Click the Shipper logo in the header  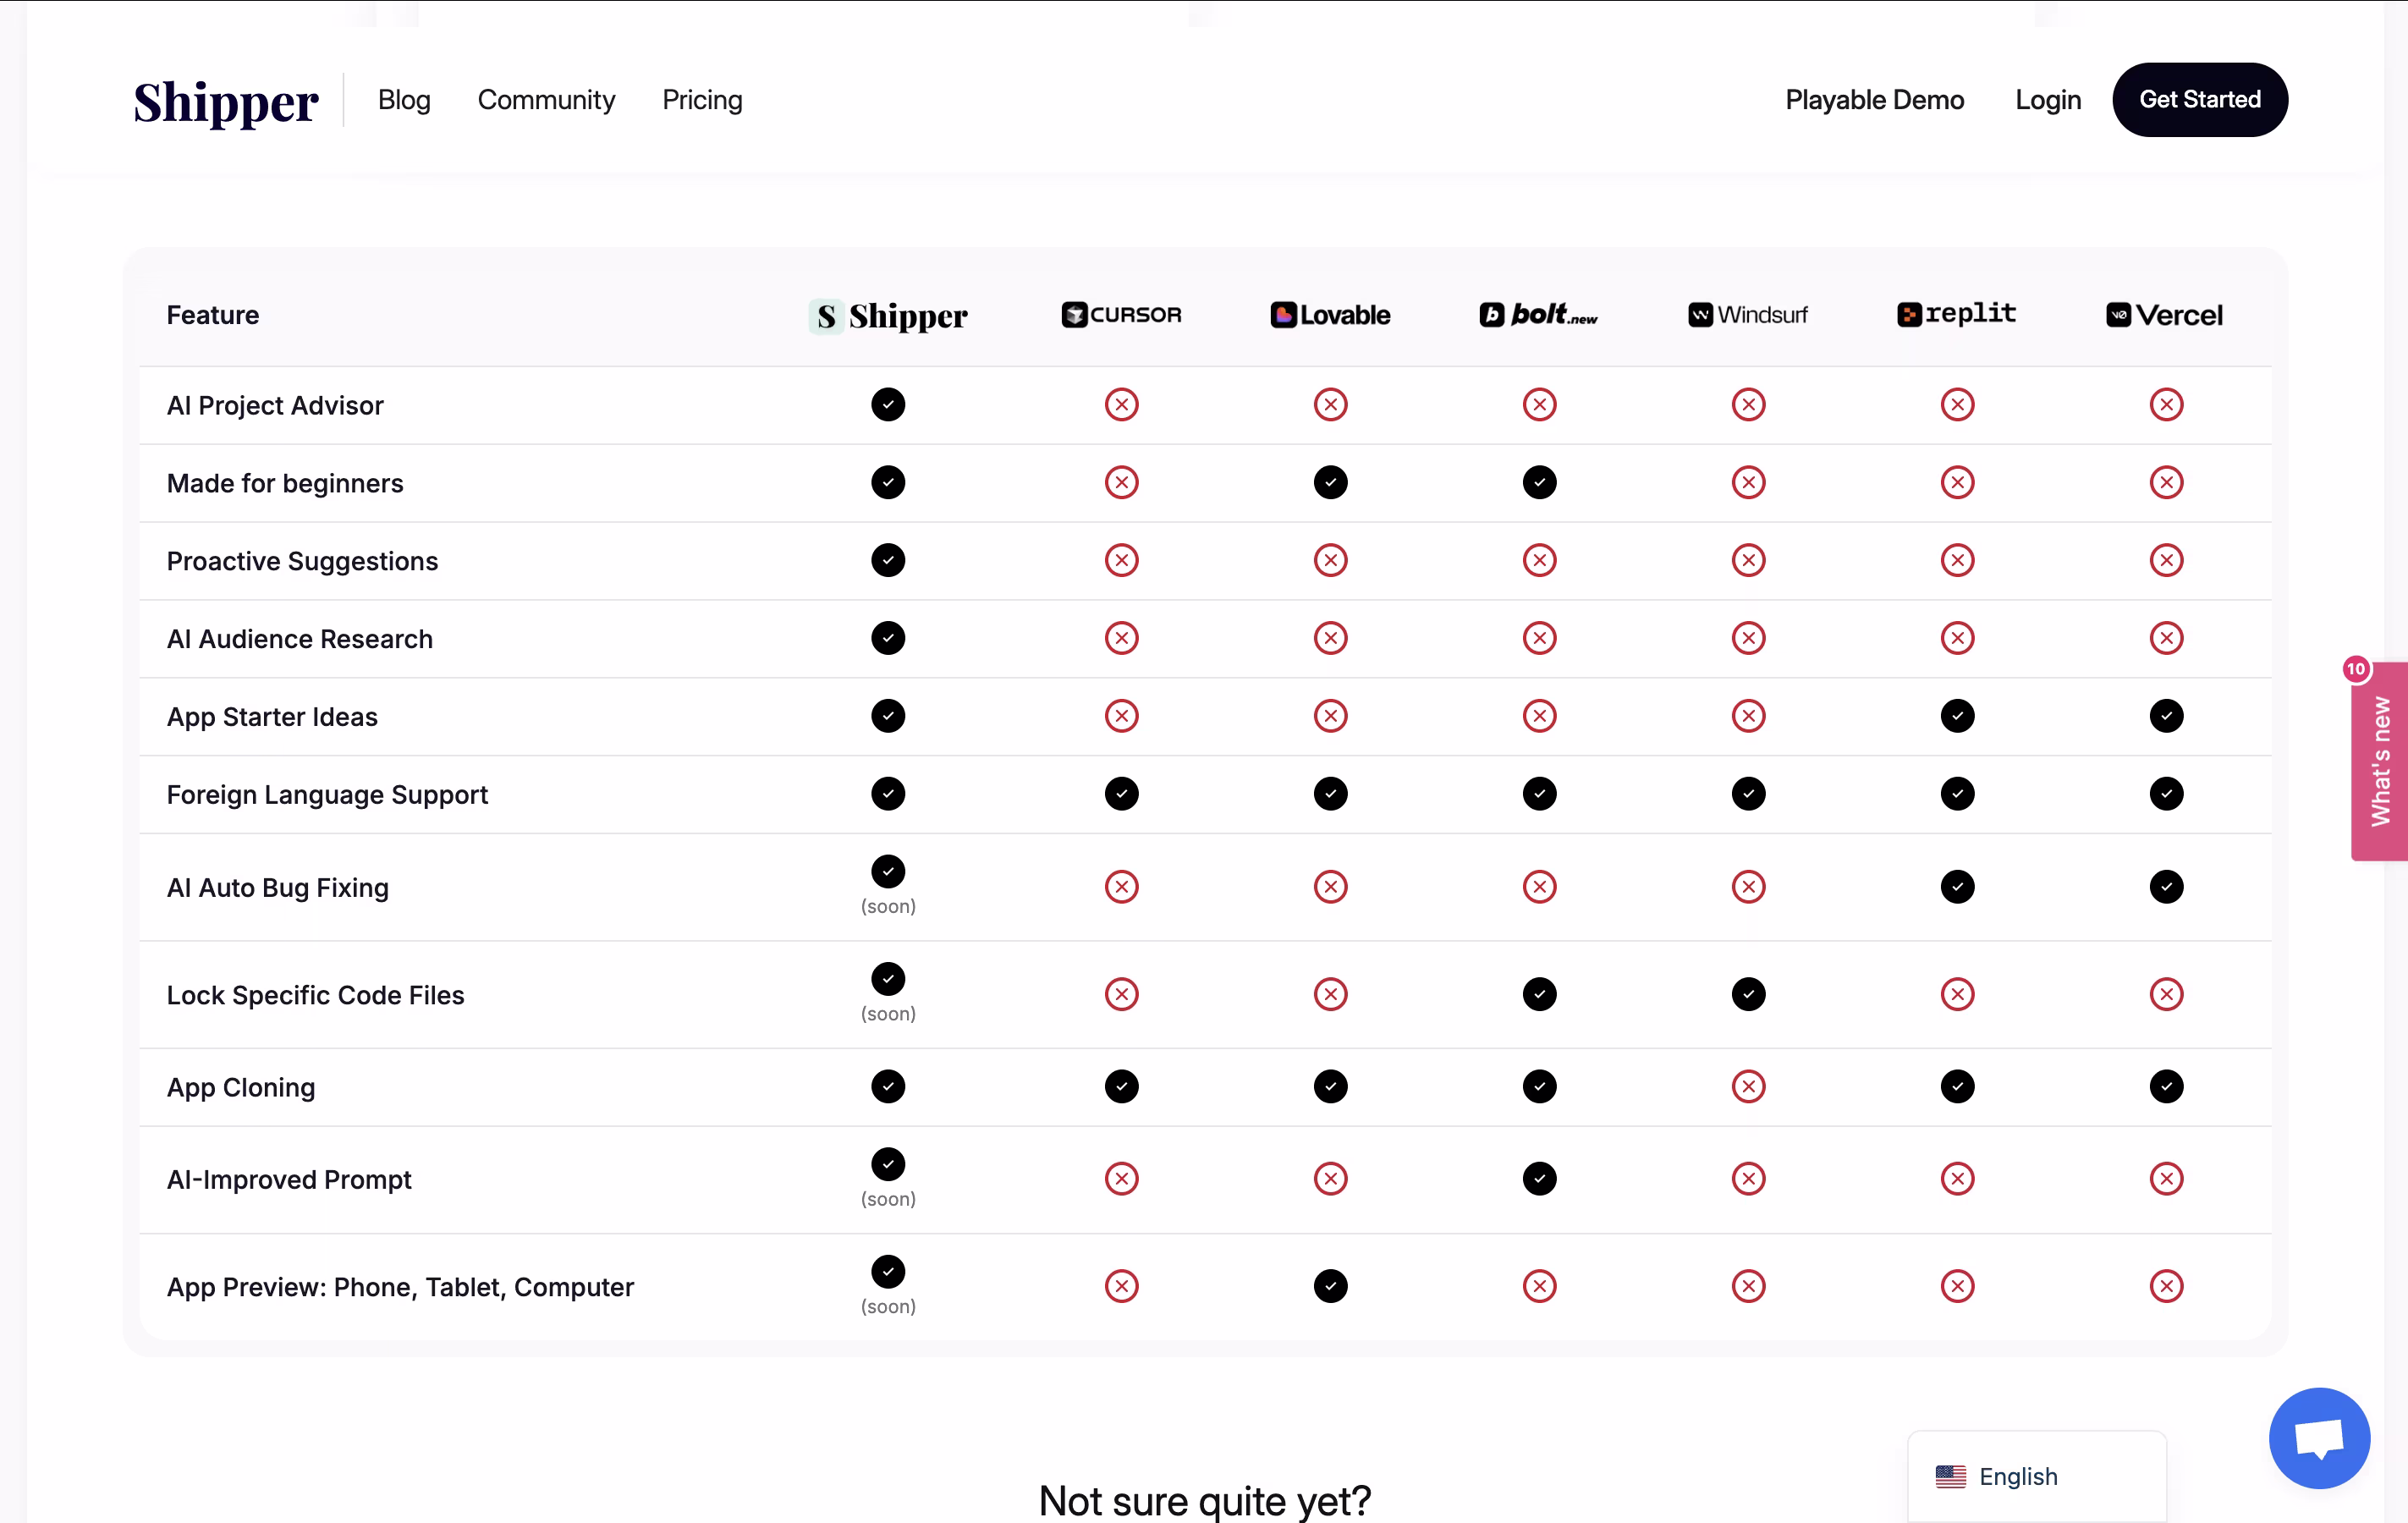226,101
